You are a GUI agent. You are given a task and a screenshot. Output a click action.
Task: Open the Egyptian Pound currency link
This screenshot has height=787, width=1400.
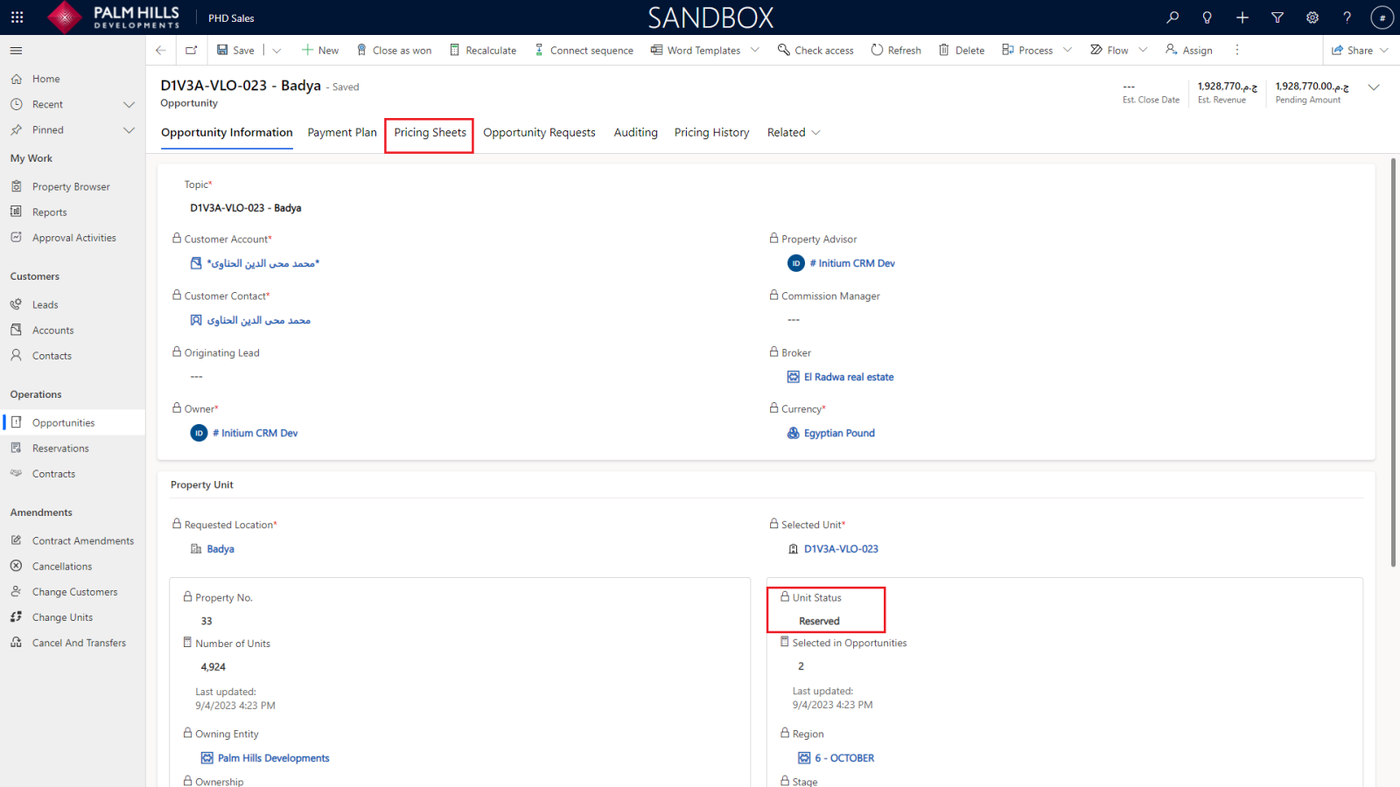(x=839, y=433)
